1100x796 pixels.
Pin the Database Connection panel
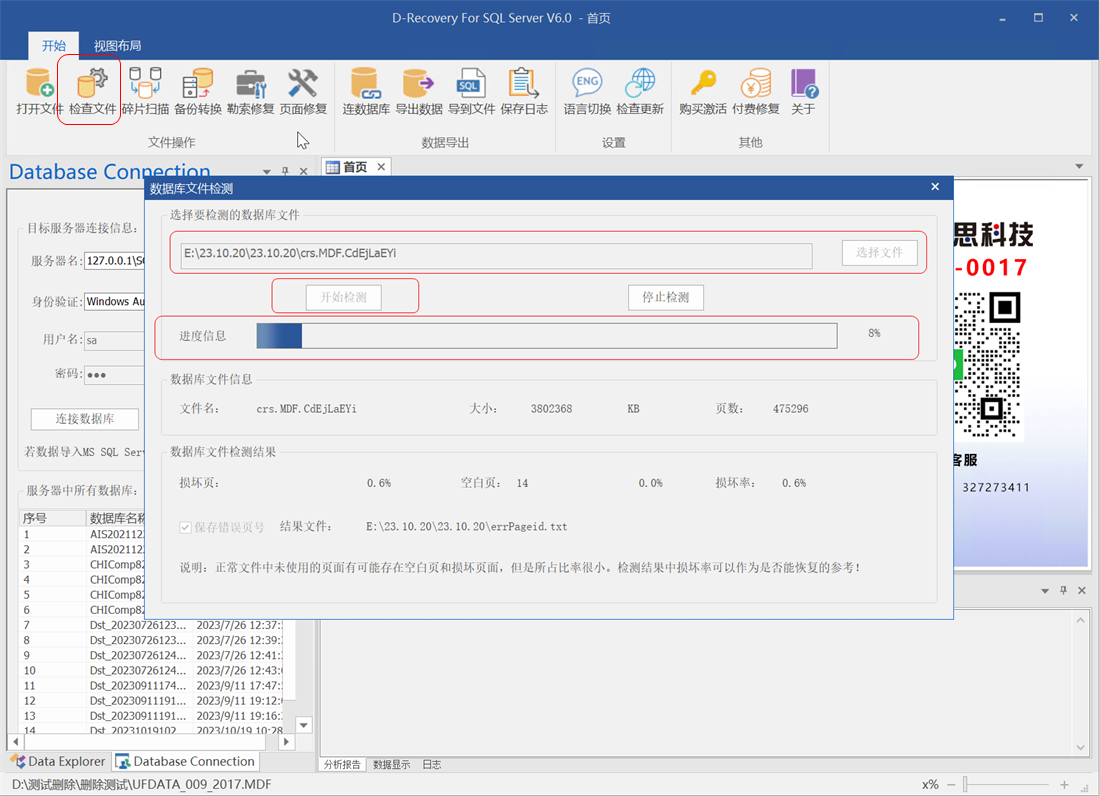point(285,171)
